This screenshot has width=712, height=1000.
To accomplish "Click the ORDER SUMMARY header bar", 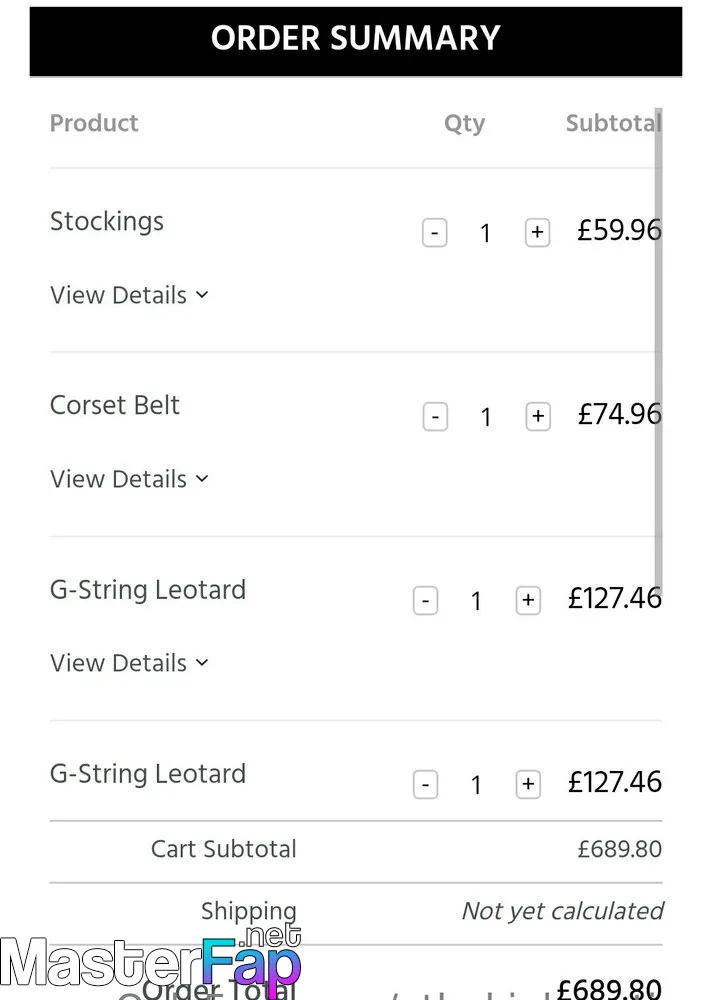I will [356, 41].
